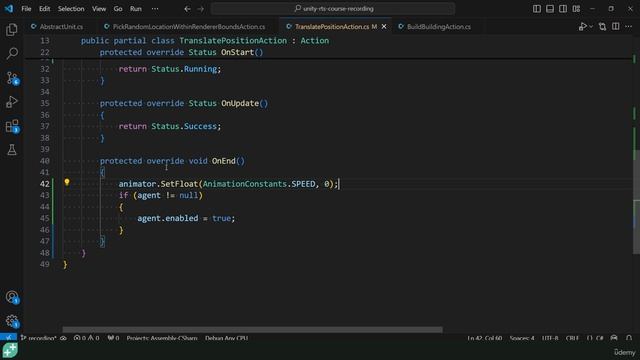Open the Search view in activity bar
The image size is (640, 360).
(12, 53)
